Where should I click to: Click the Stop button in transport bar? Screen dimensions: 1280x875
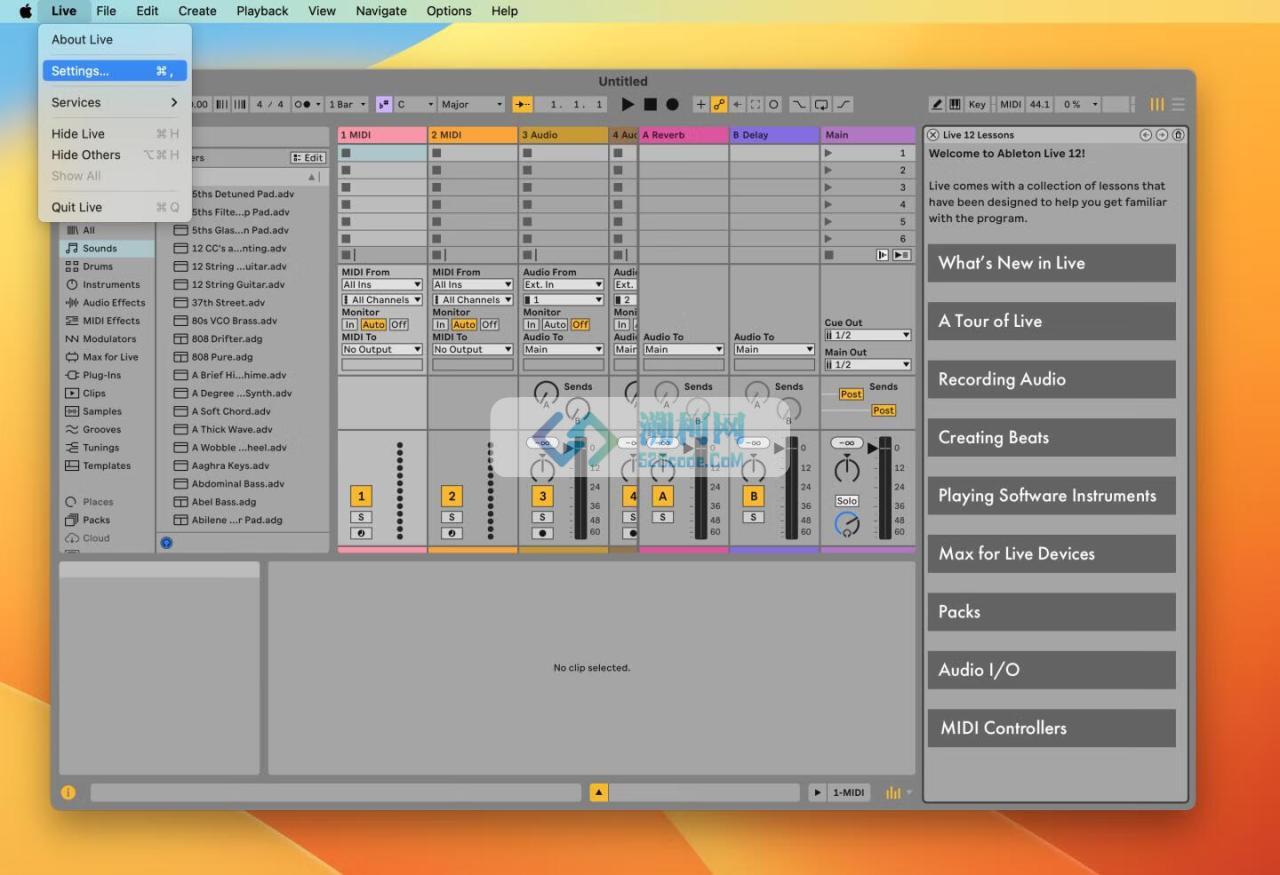(650, 104)
